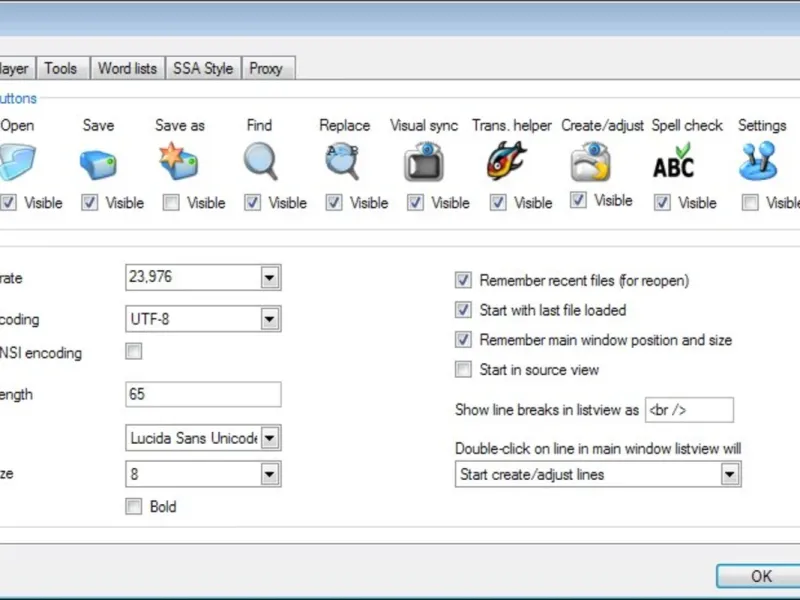Image resolution: width=800 pixels, height=600 pixels.
Task: Uncheck Visible under the Replace button
Action: click(x=334, y=203)
